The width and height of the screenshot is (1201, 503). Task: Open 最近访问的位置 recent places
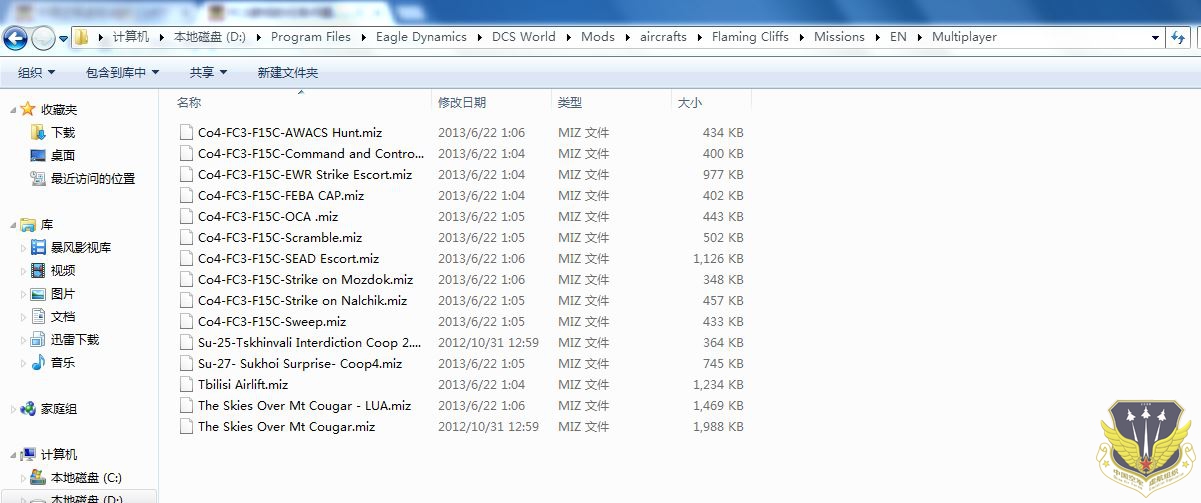92,178
